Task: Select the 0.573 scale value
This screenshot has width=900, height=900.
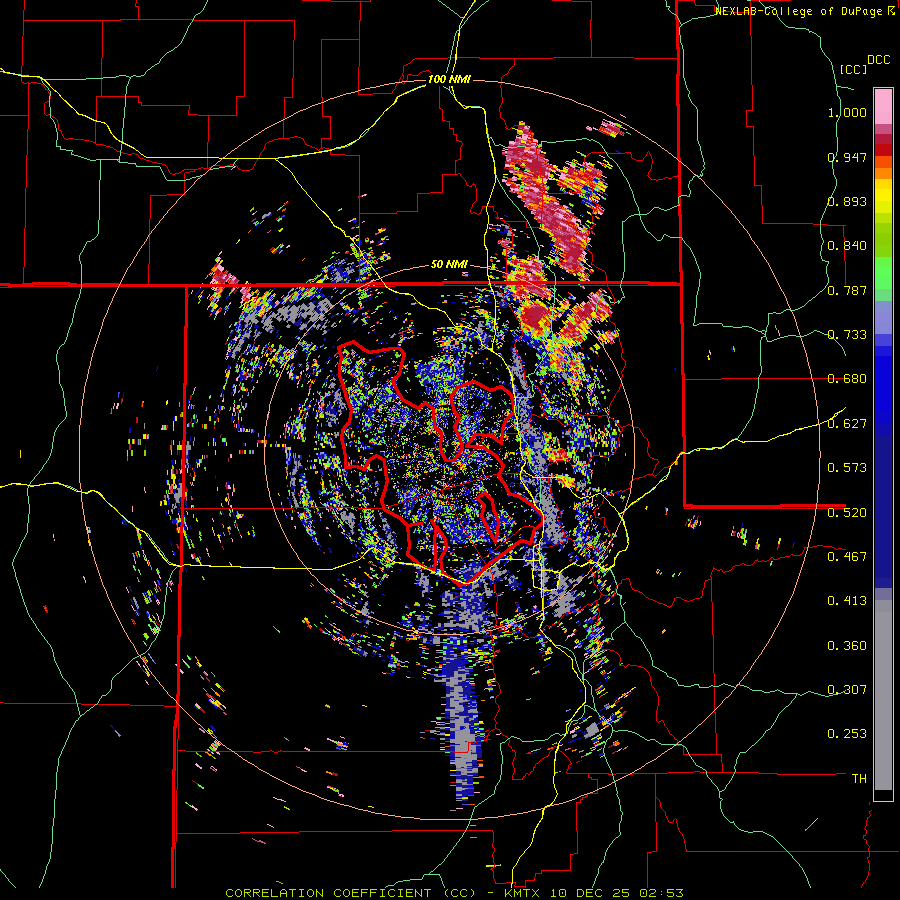Action: click(847, 467)
